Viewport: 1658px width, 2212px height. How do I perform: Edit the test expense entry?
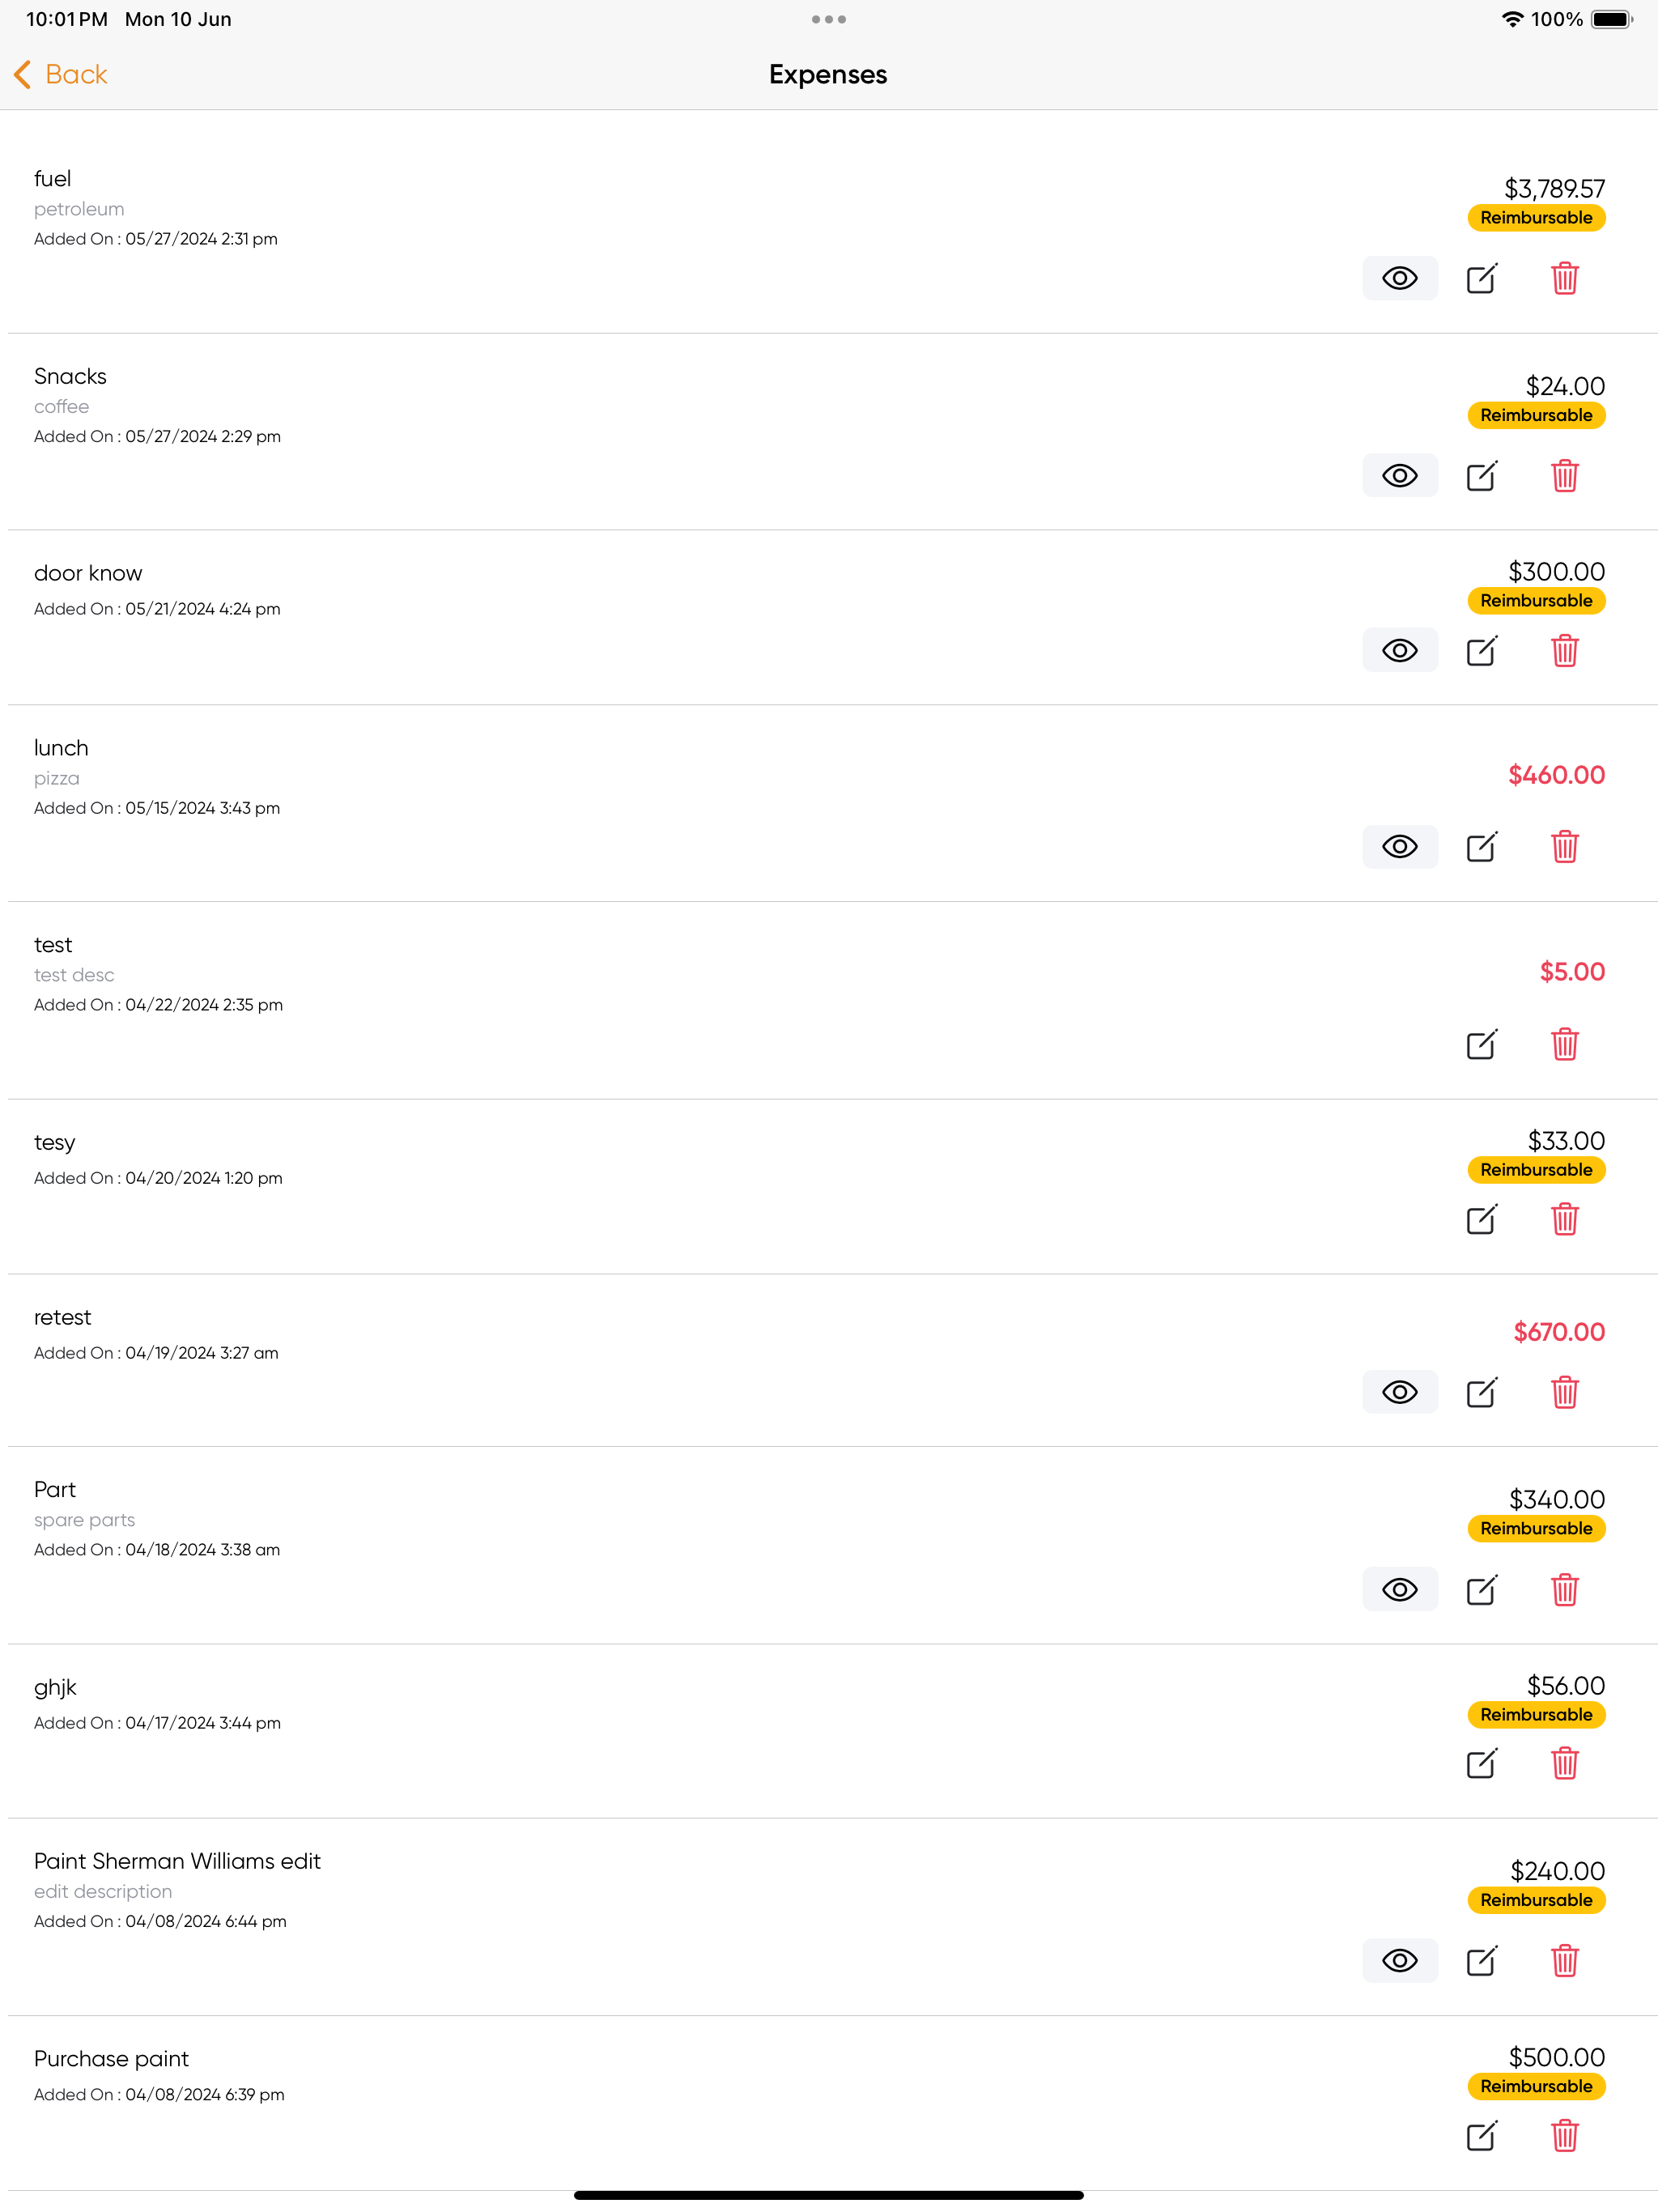click(1481, 1043)
